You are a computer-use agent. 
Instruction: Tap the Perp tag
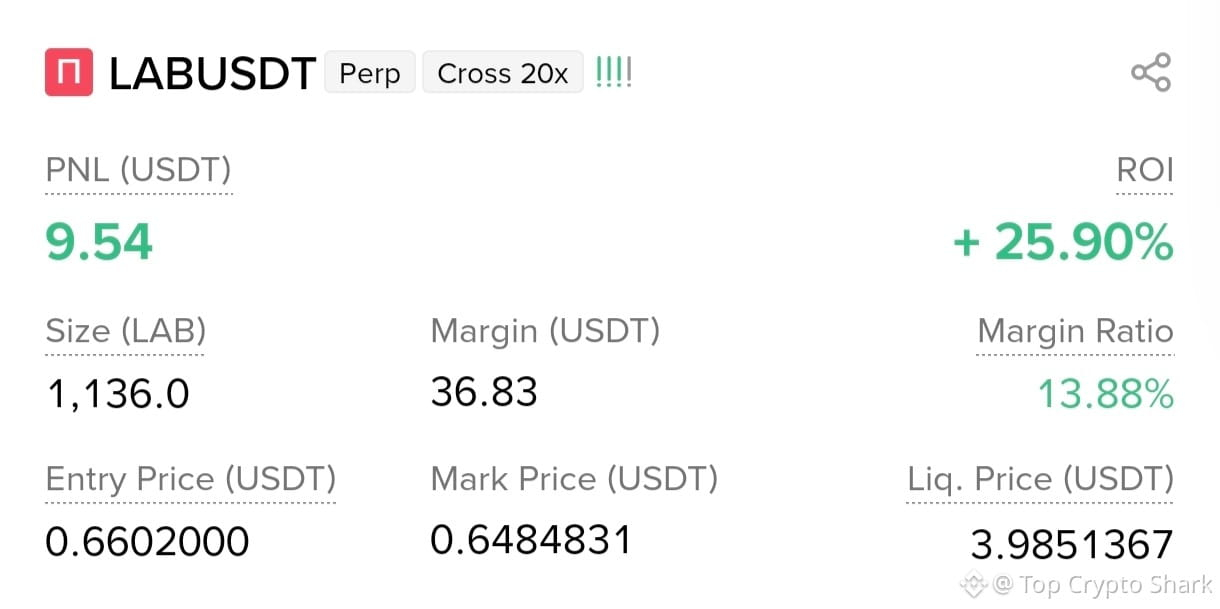(370, 74)
